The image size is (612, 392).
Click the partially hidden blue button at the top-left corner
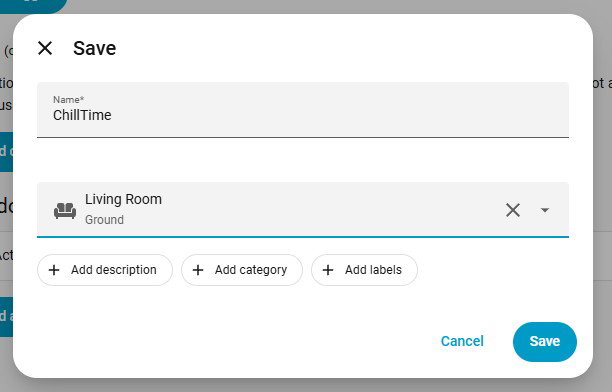[x=33, y=6]
